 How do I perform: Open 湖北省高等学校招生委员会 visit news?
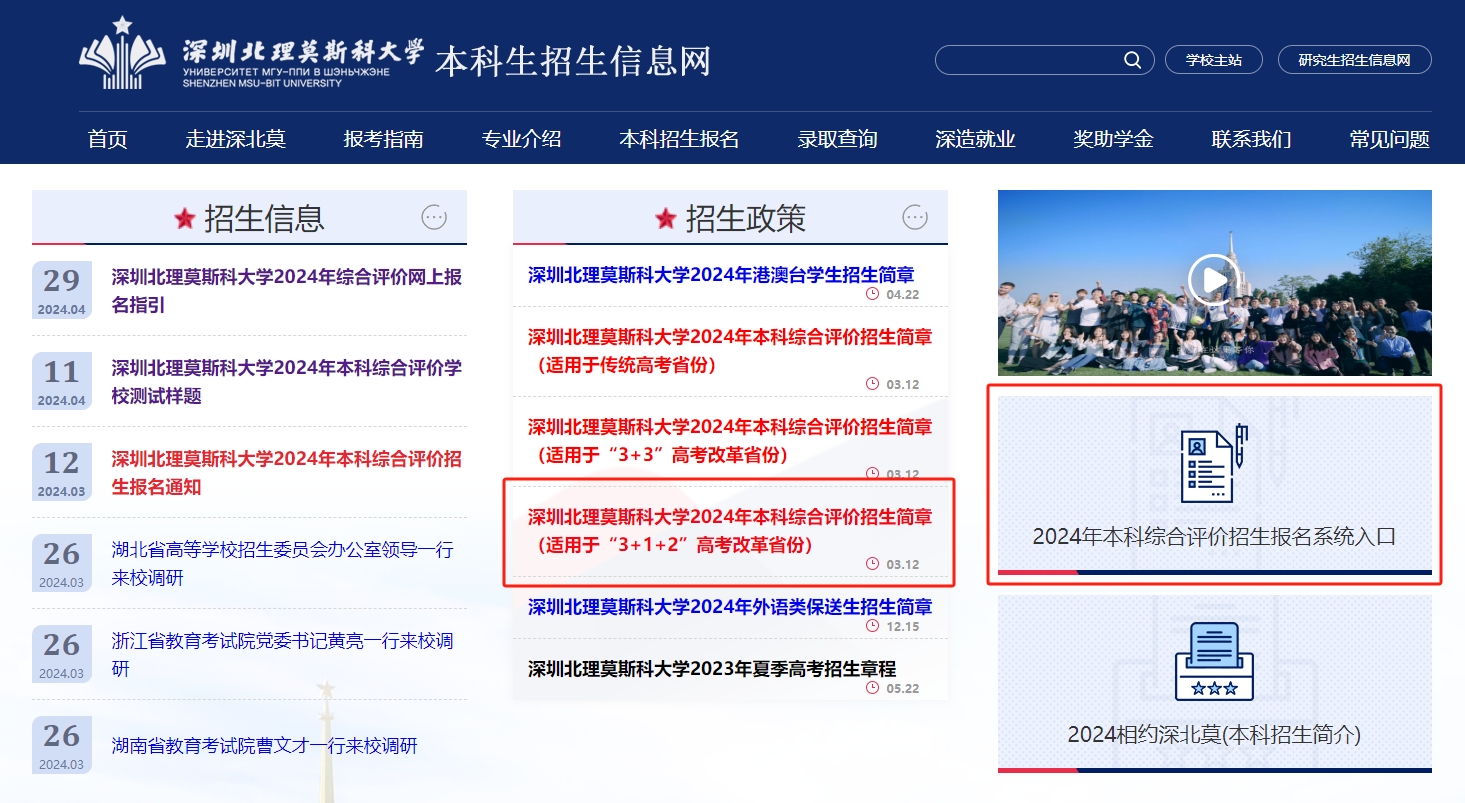click(x=283, y=564)
